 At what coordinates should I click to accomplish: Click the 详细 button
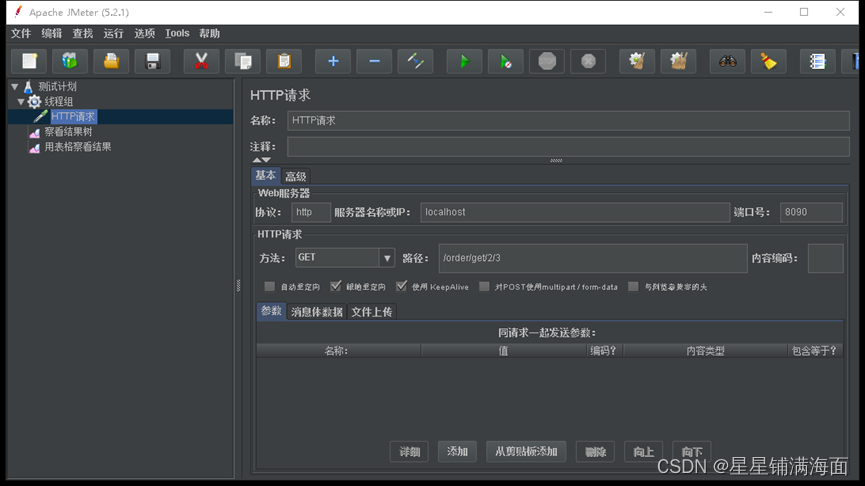pos(409,452)
